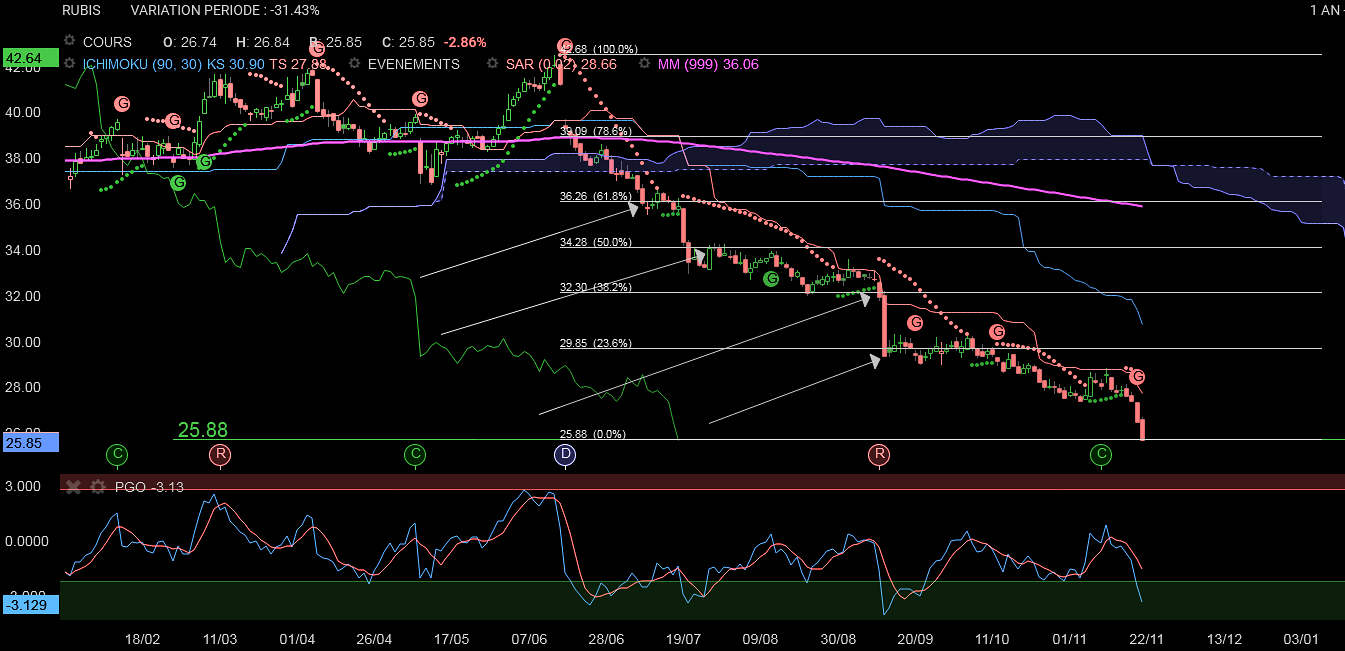The height and width of the screenshot is (651, 1345).
Task: Click the latest red G marker near 22/11
Action: [1137, 377]
